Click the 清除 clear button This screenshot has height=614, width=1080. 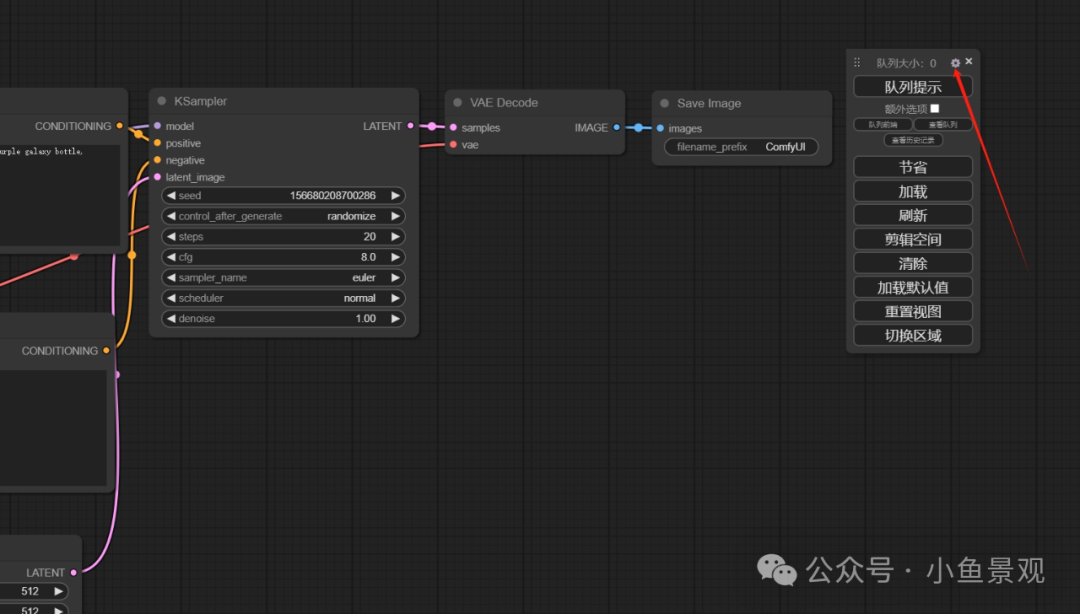point(913,263)
